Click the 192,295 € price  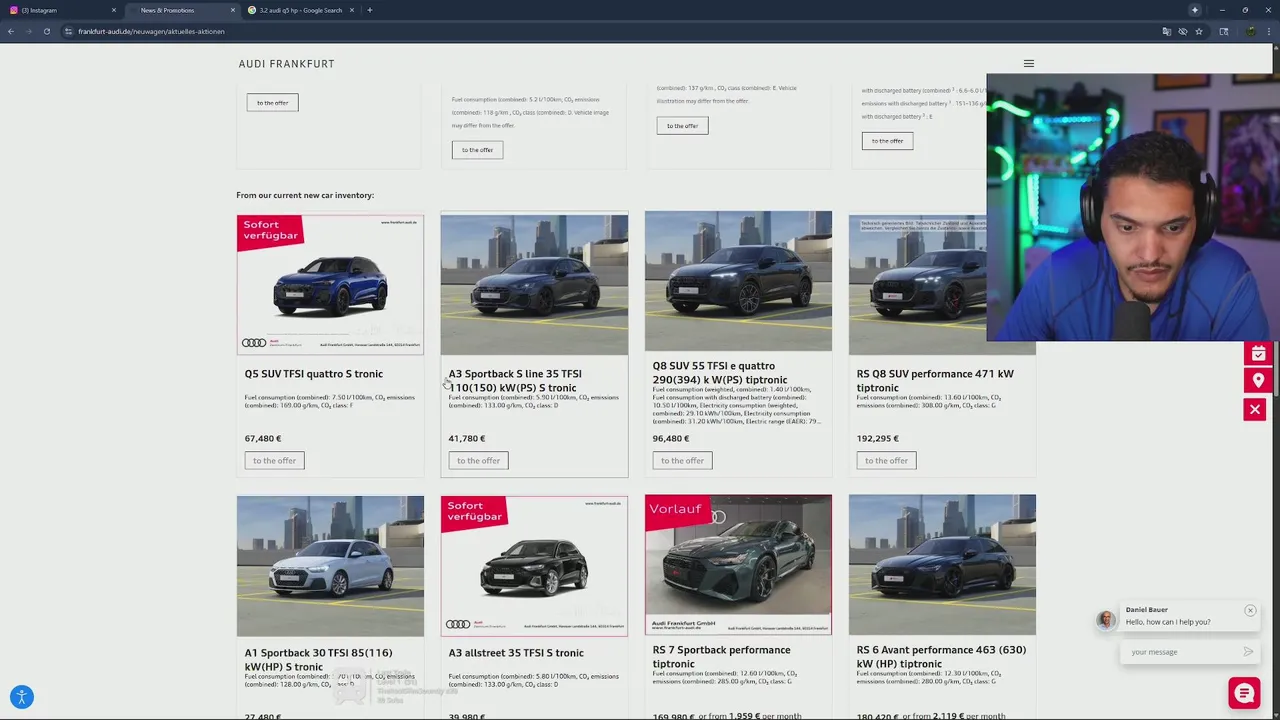878,438
